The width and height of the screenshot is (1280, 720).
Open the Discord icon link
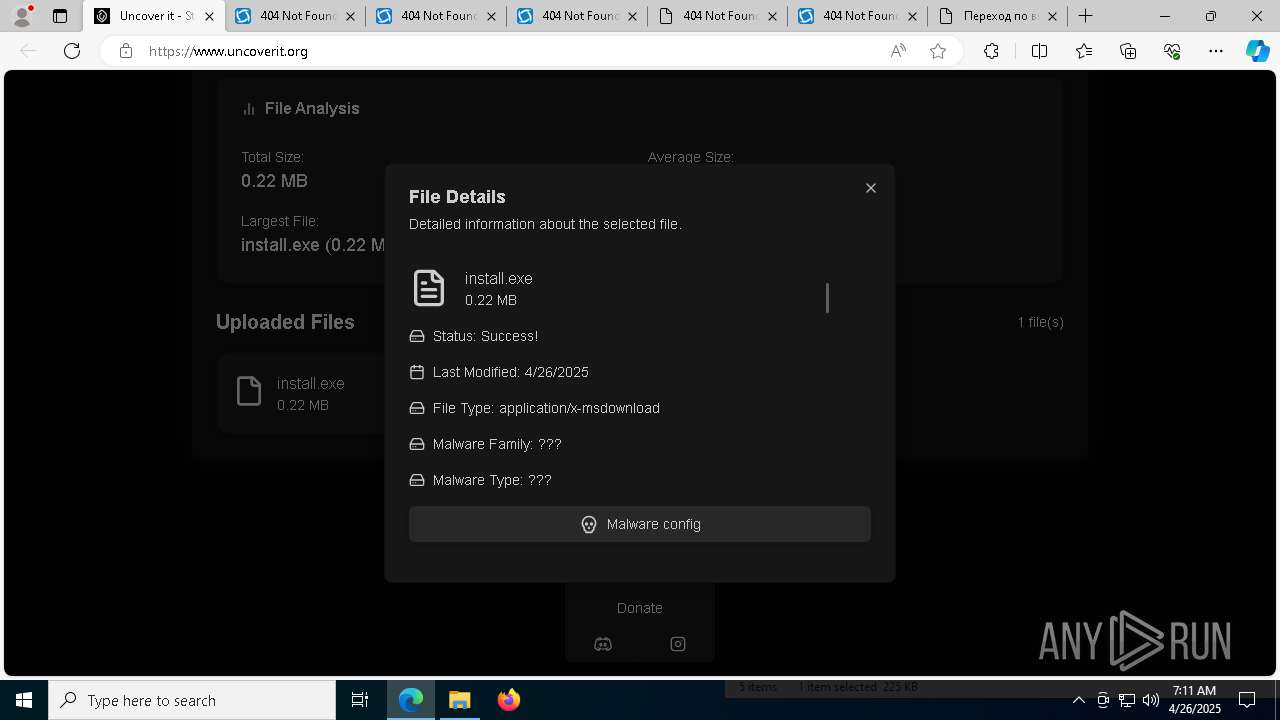point(603,644)
